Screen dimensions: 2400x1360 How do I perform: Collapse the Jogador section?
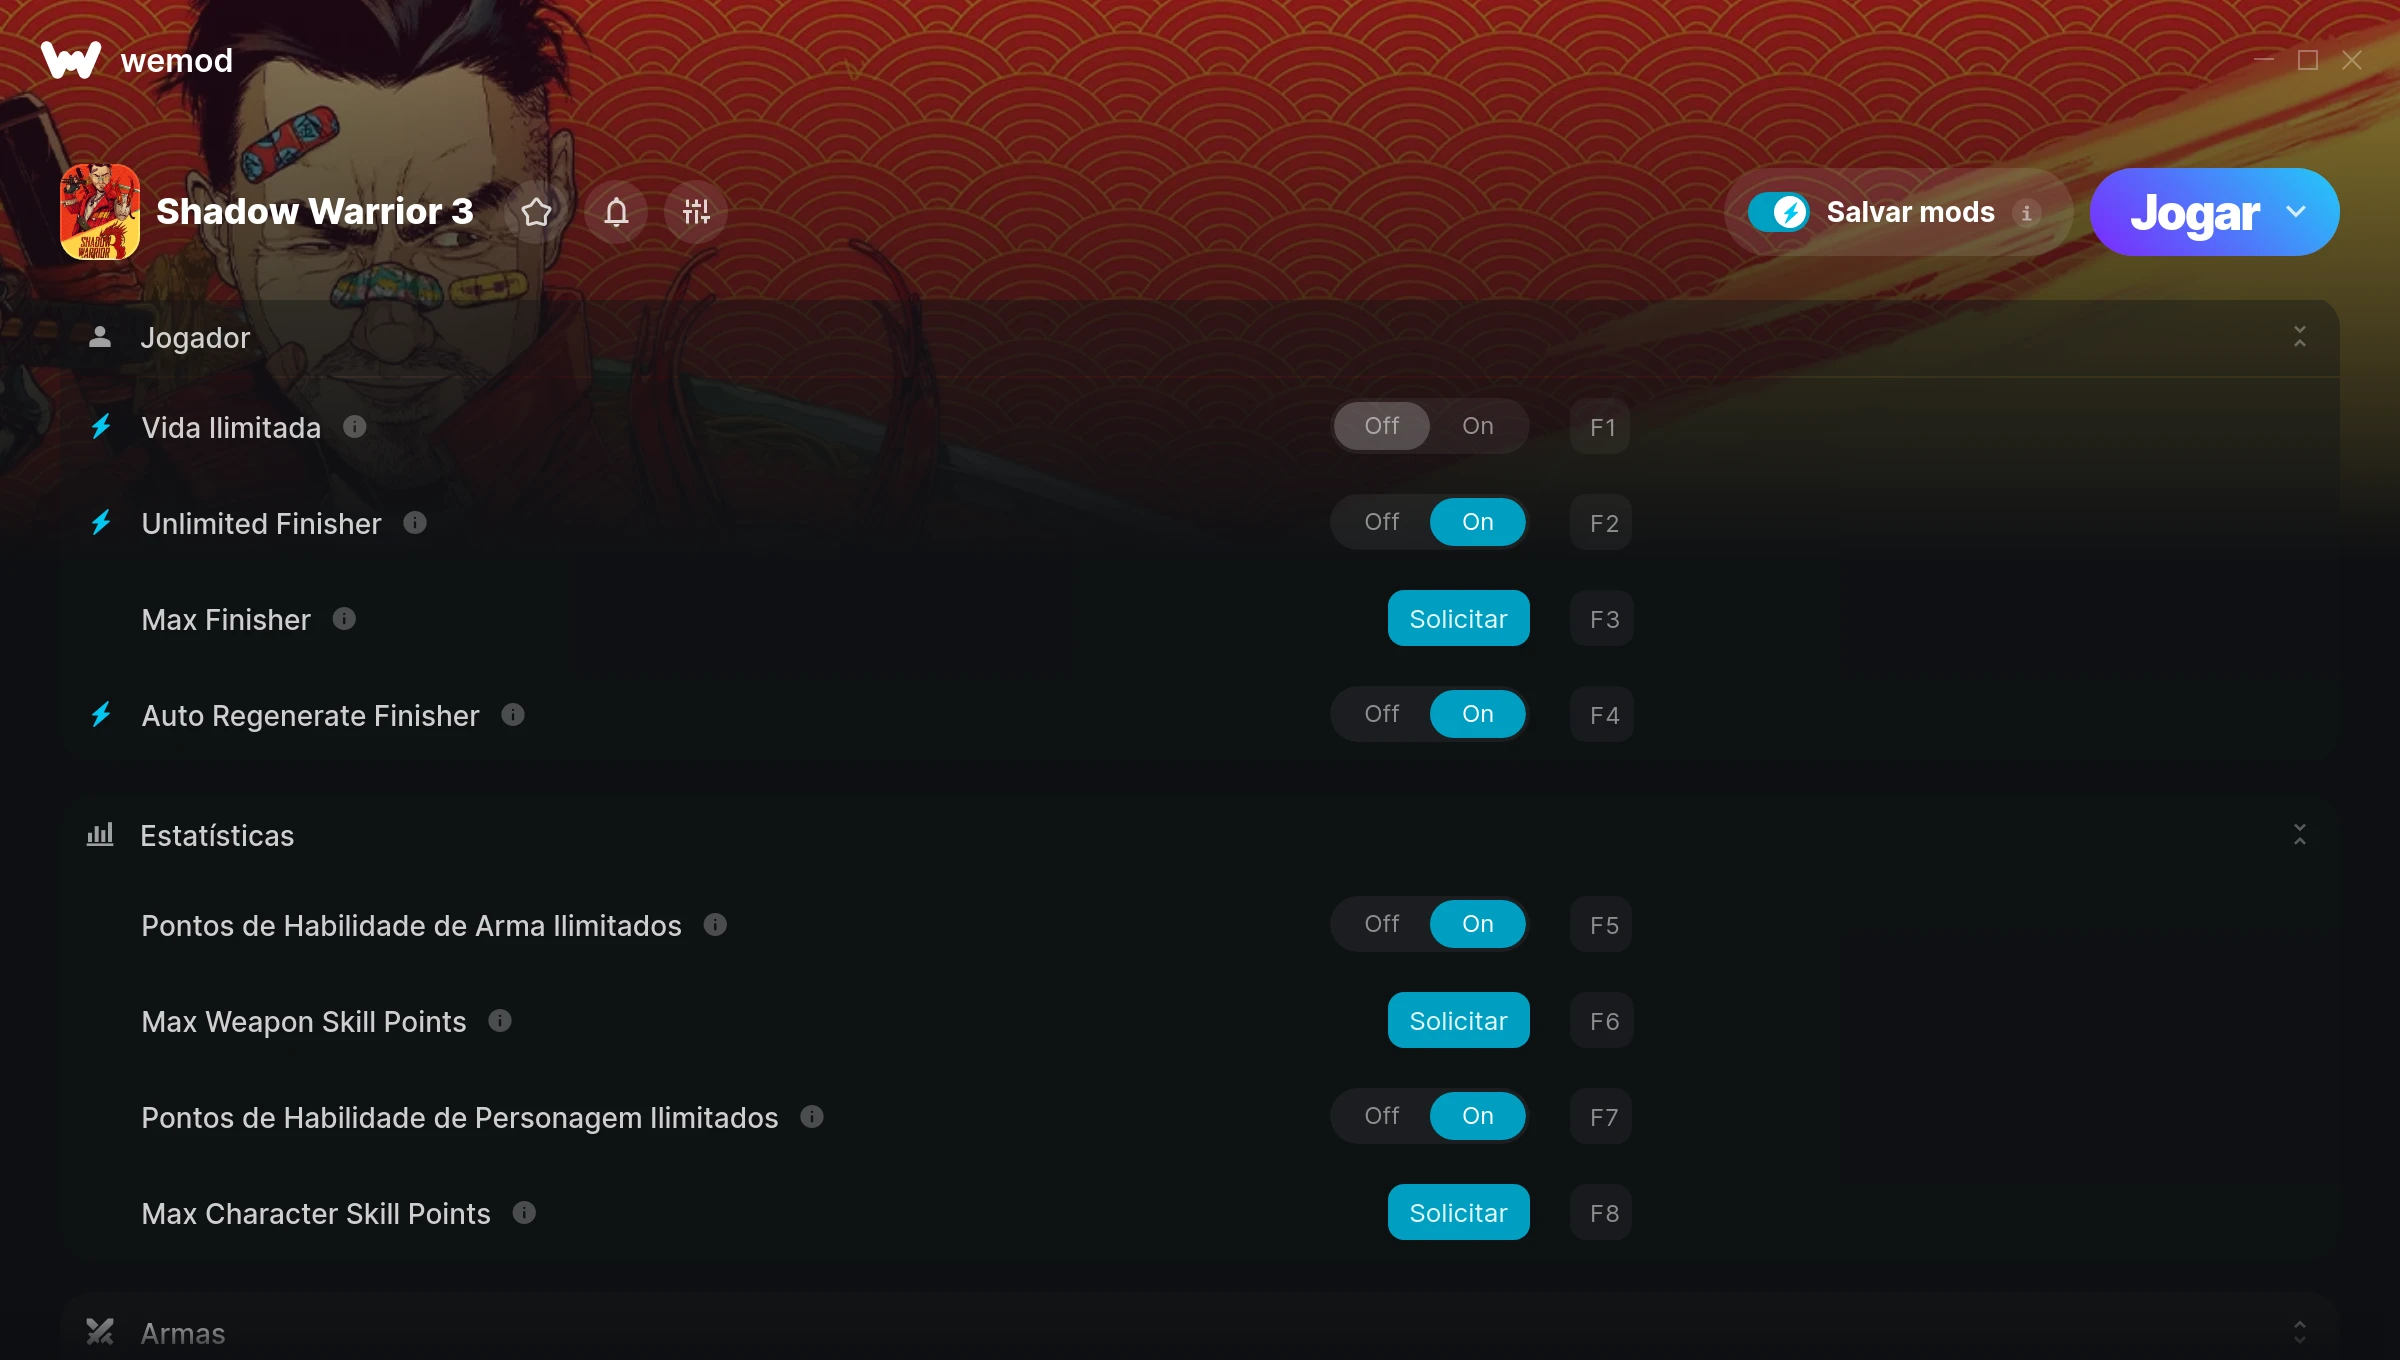2300,337
